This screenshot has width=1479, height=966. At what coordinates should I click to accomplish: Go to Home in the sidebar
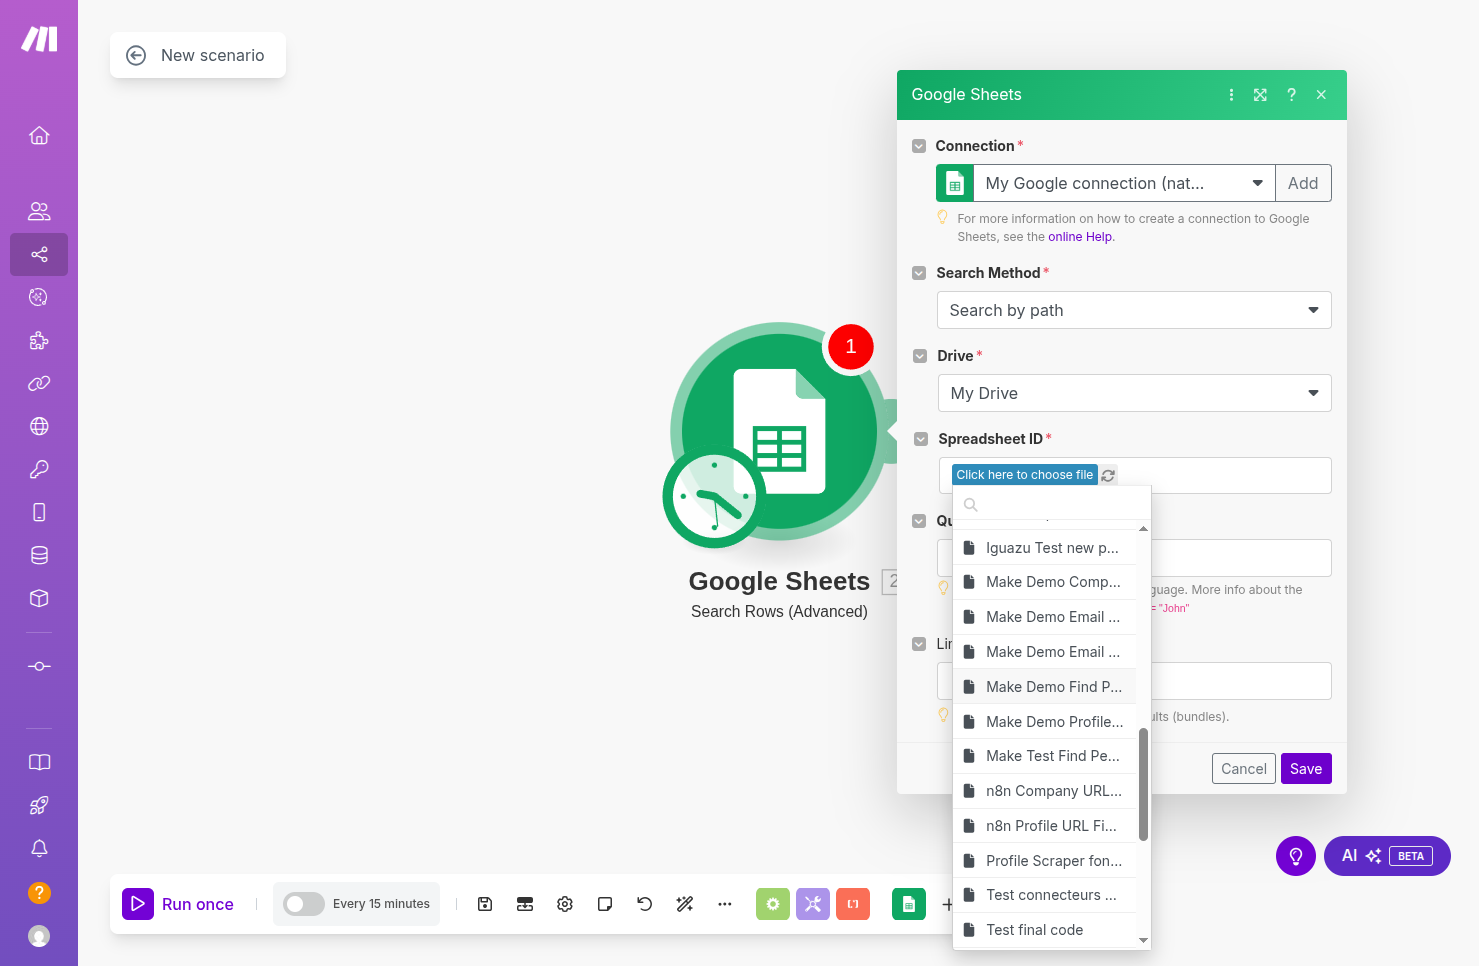tap(39, 135)
